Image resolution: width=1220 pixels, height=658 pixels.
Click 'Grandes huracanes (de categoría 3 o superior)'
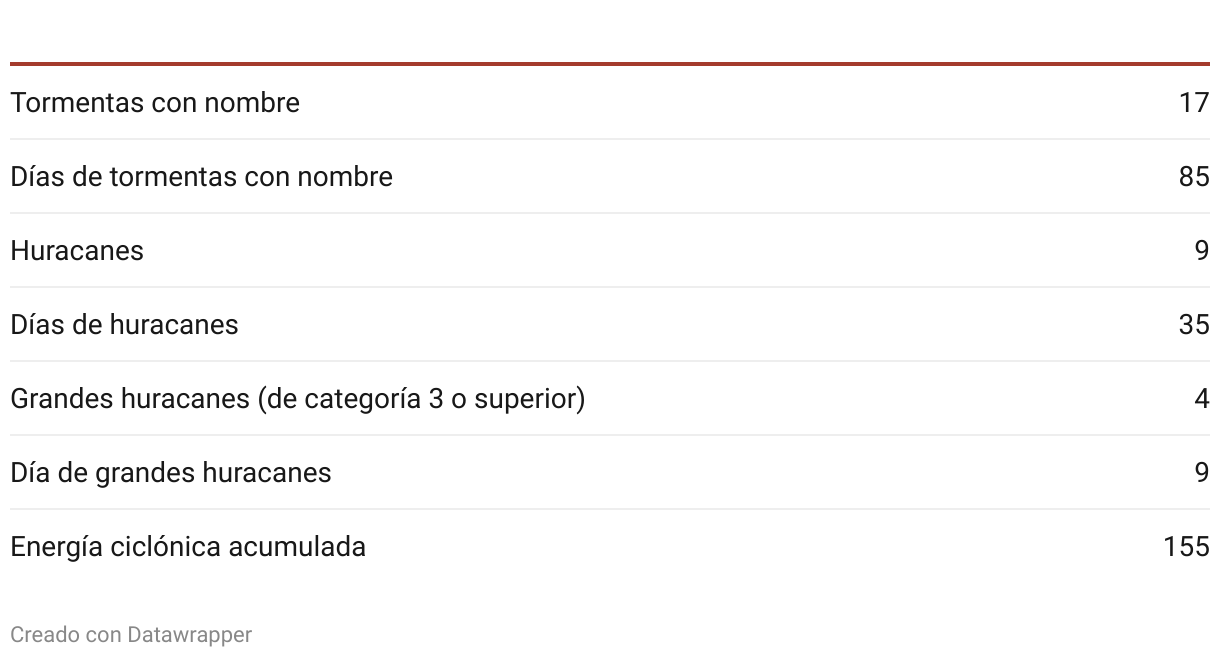[x=298, y=399]
